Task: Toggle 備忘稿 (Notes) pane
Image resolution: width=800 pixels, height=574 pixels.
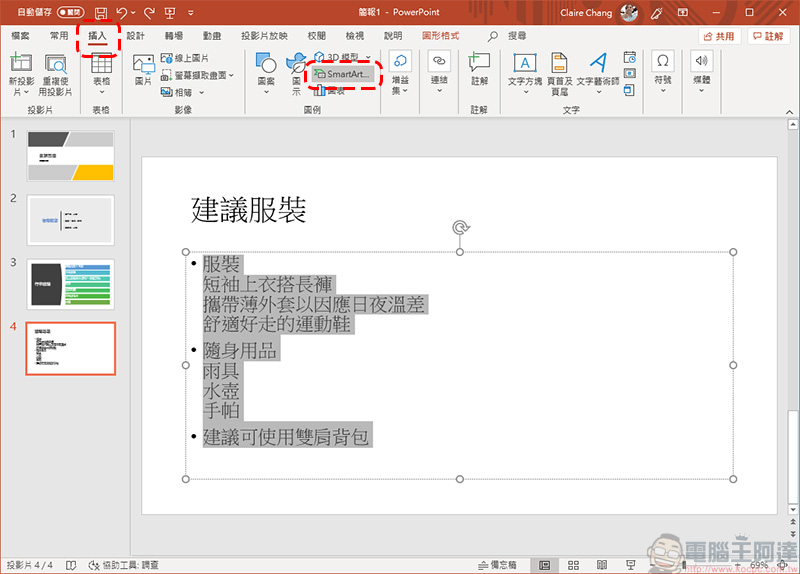Action: [497, 565]
